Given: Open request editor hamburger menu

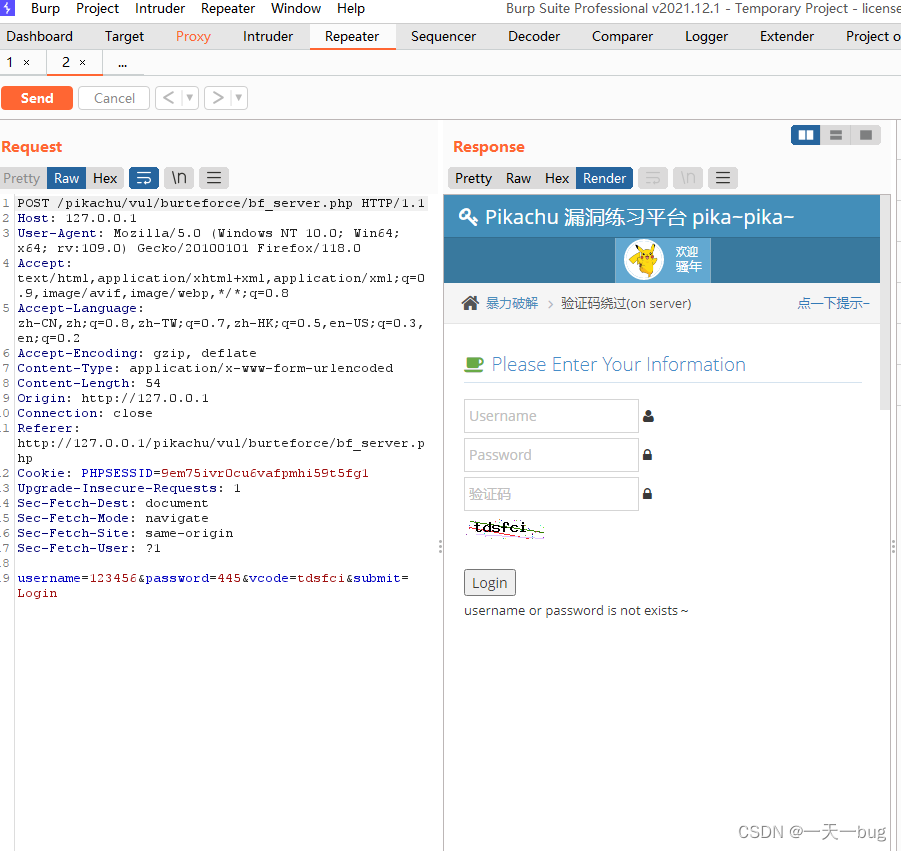Looking at the screenshot, I should pyautogui.click(x=214, y=178).
